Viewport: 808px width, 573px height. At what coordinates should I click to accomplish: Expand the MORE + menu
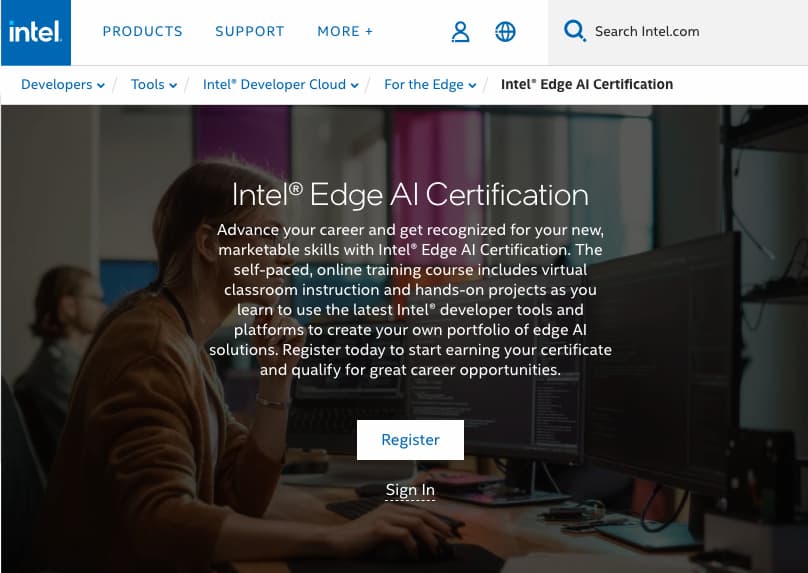345,31
